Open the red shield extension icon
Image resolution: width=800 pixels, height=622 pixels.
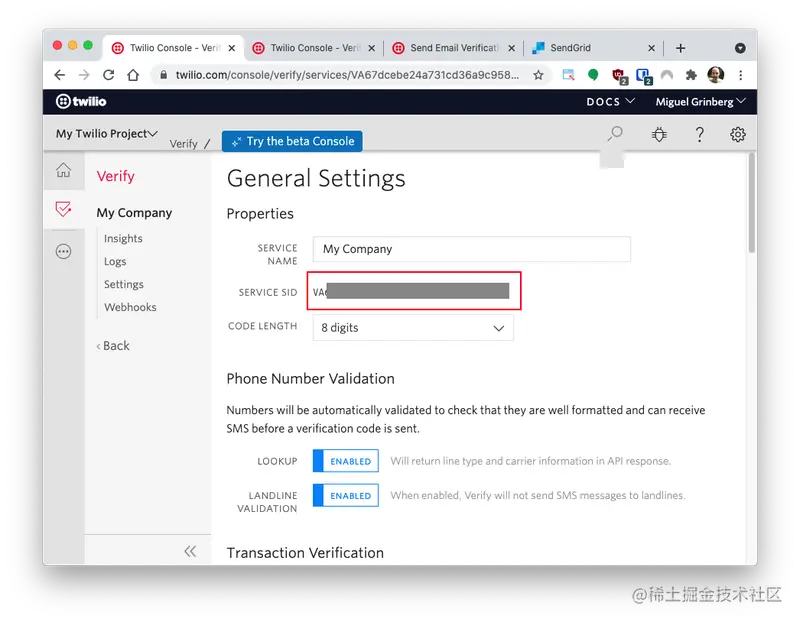pos(619,76)
